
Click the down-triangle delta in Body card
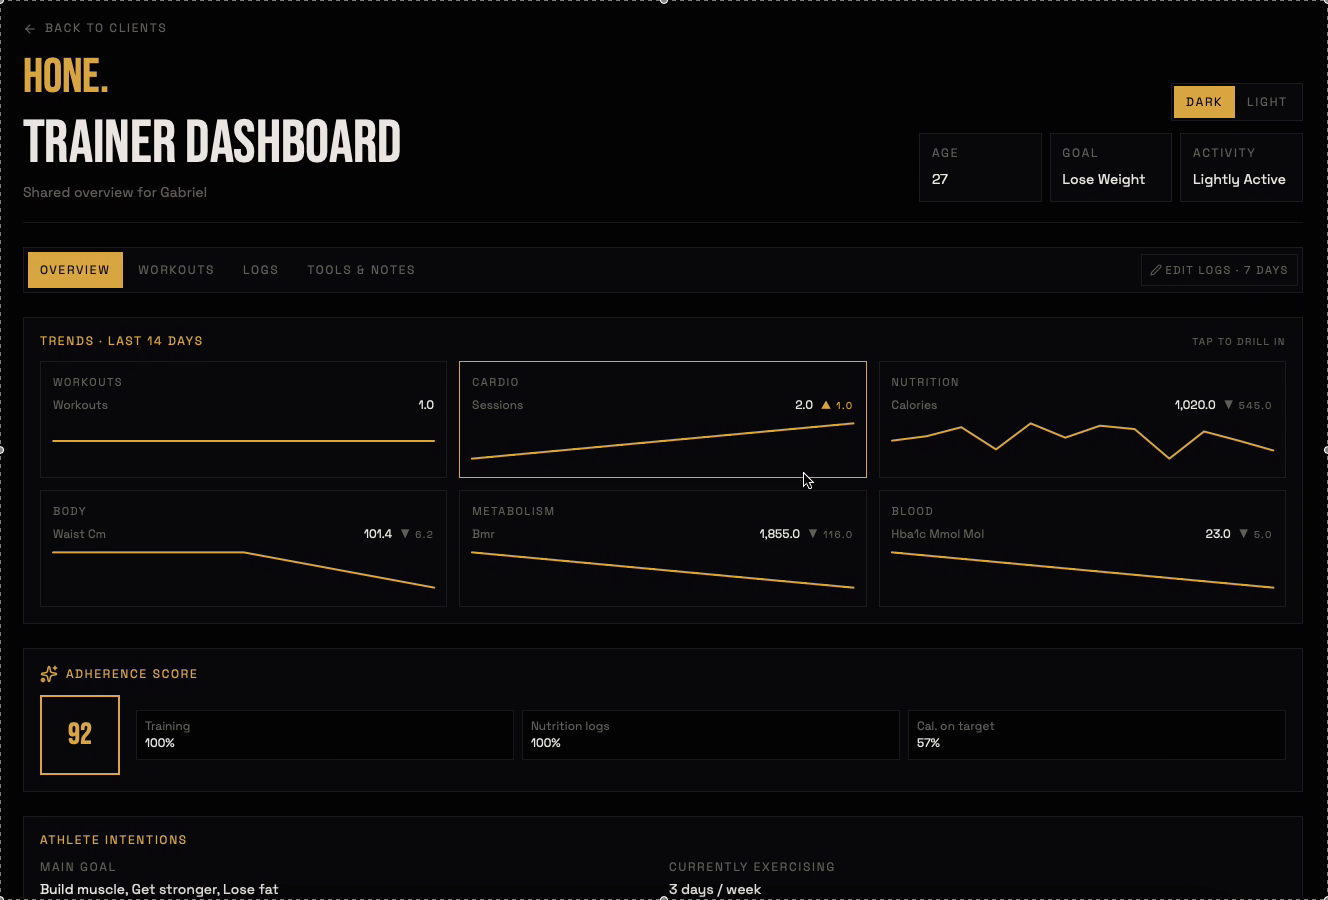pyautogui.click(x=417, y=534)
